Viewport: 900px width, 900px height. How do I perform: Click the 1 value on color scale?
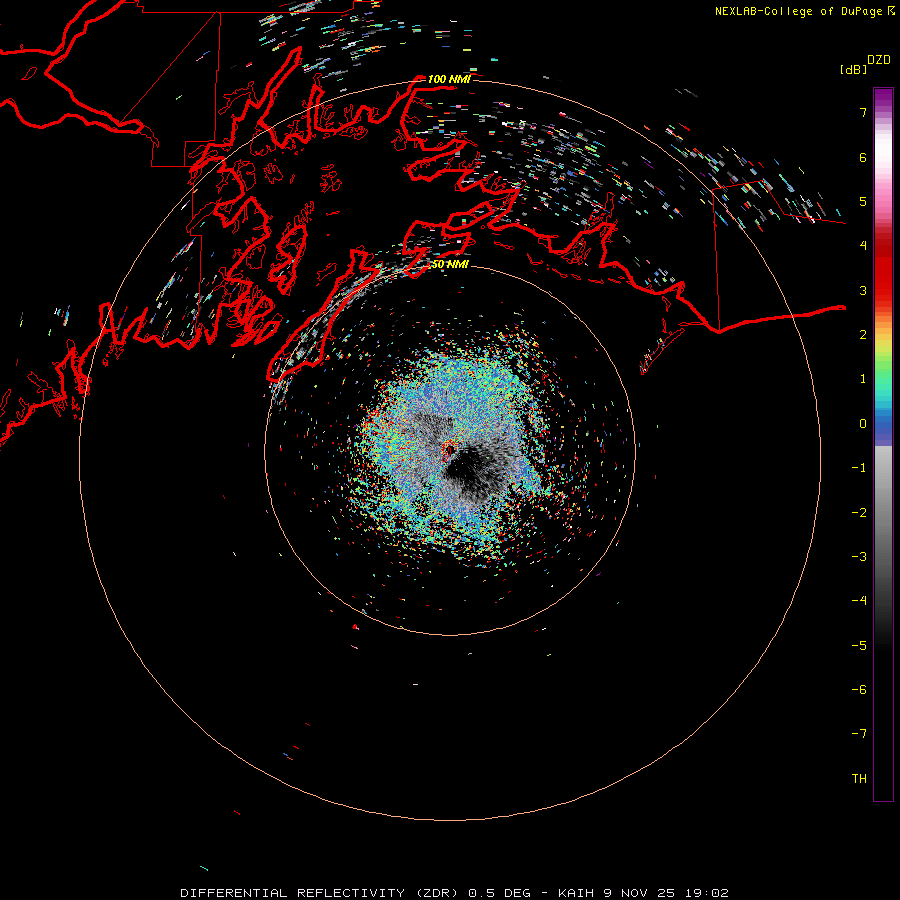pyautogui.click(x=863, y=379)
